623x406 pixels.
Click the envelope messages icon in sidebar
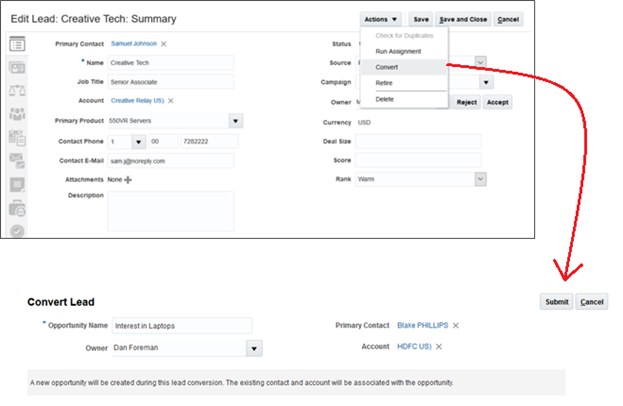point(17,160)
